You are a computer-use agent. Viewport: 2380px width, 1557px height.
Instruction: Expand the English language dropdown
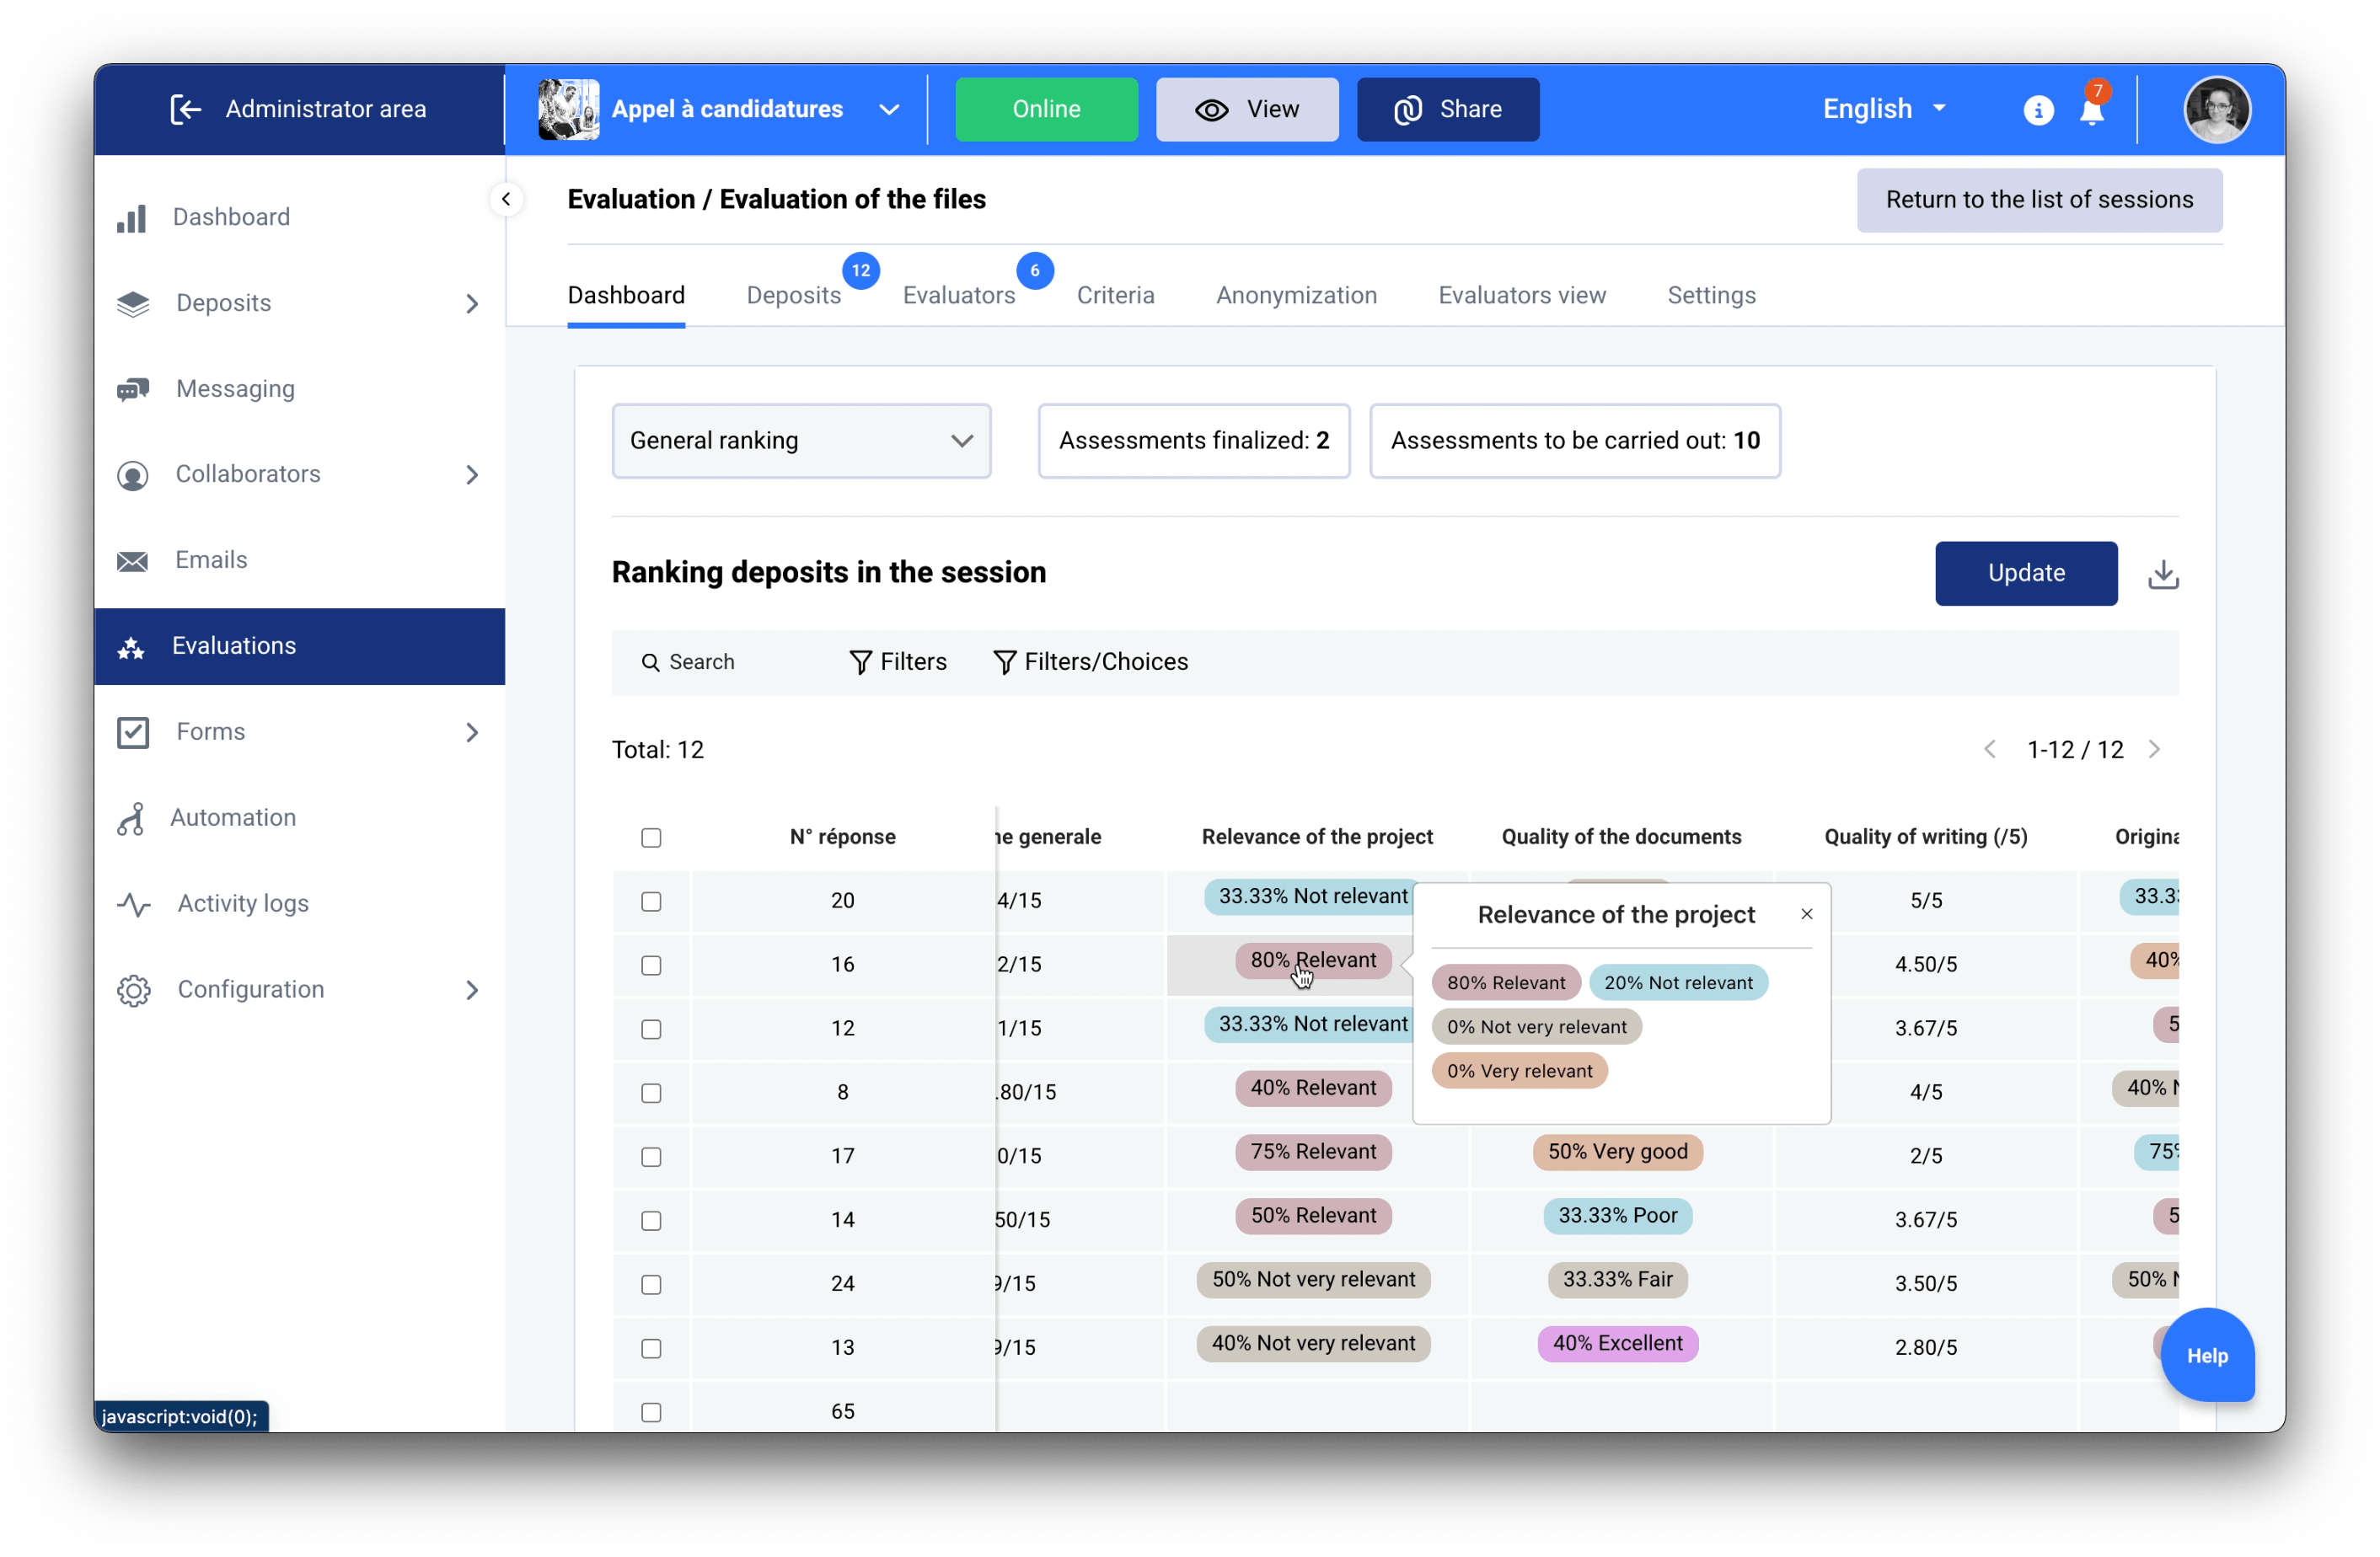click(1883, 109)
